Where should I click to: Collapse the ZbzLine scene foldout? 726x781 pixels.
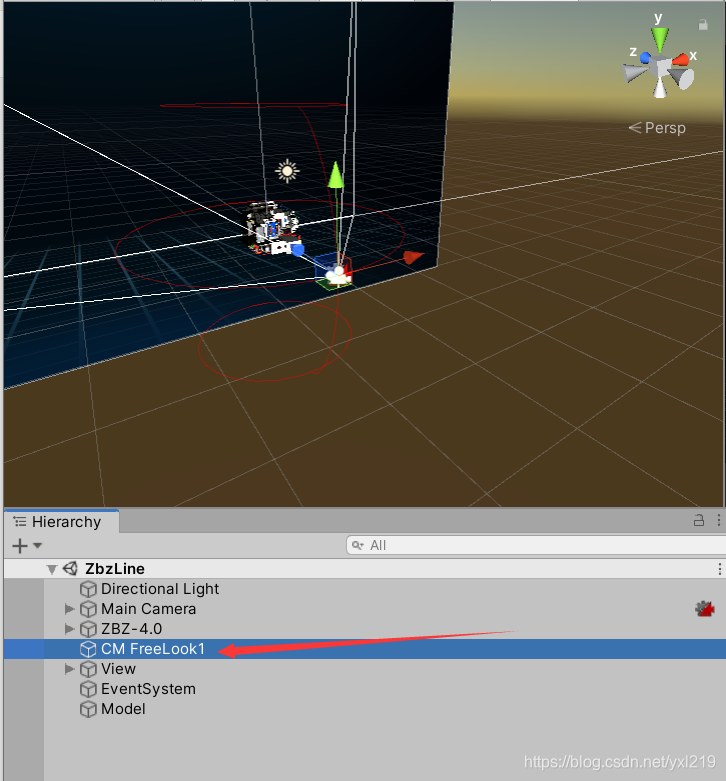click(52, 569)
